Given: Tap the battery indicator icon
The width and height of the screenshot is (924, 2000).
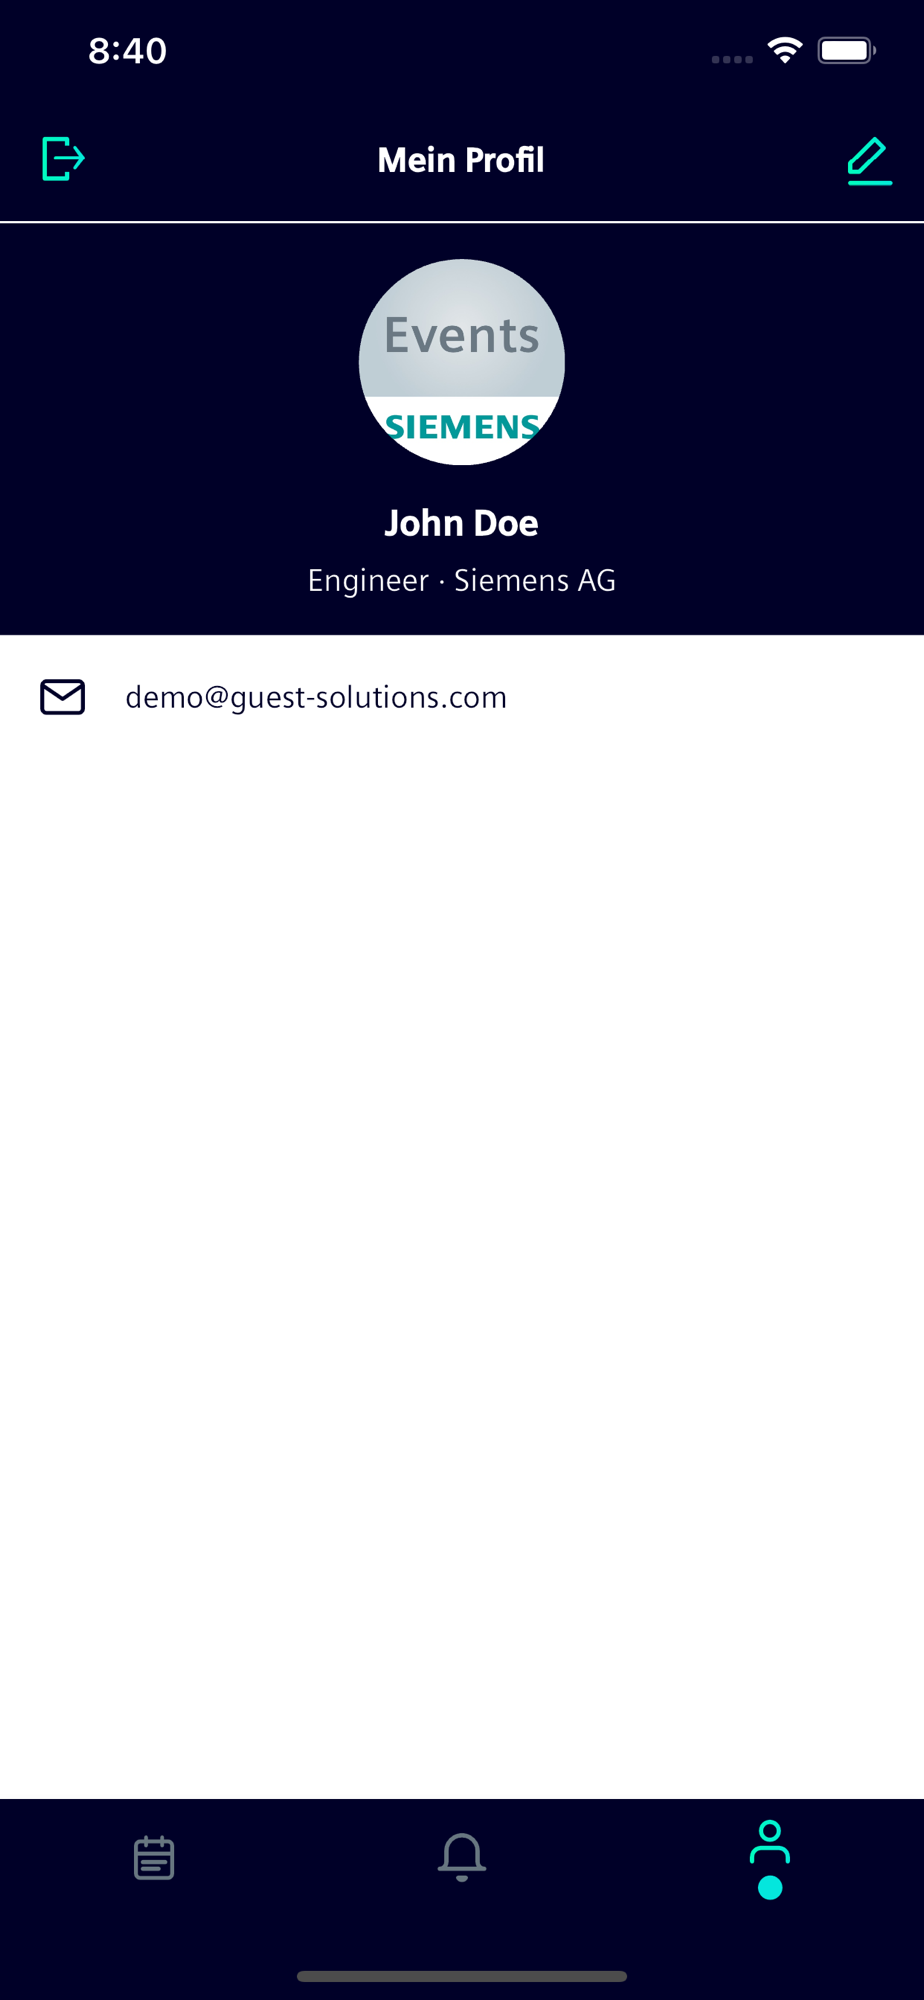Looking at the screenshot, I should 847,50.
